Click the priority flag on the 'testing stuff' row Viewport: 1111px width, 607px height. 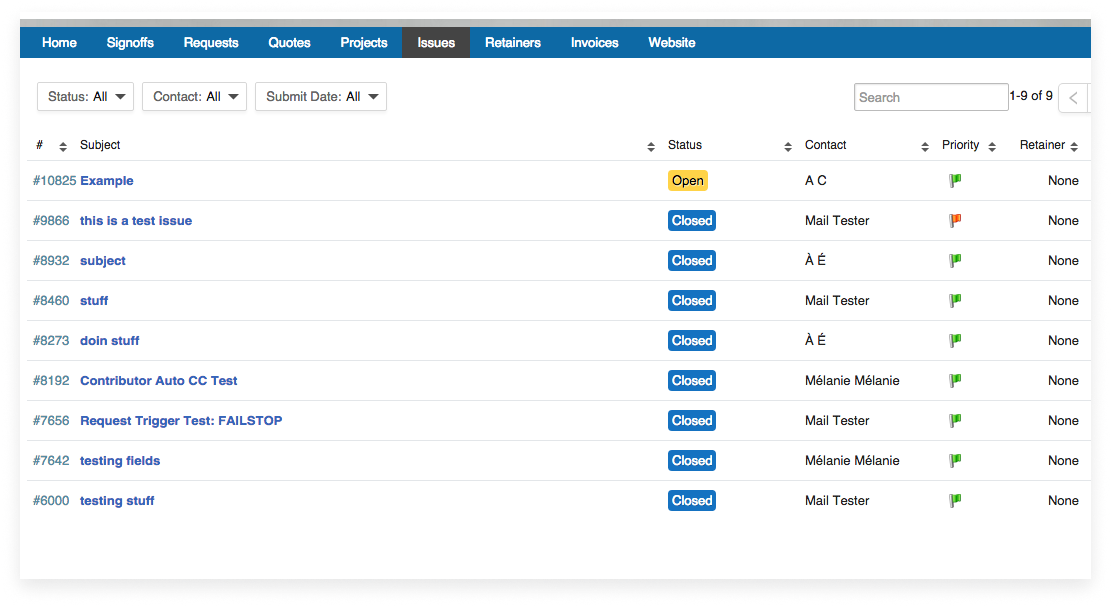[955, 500]
